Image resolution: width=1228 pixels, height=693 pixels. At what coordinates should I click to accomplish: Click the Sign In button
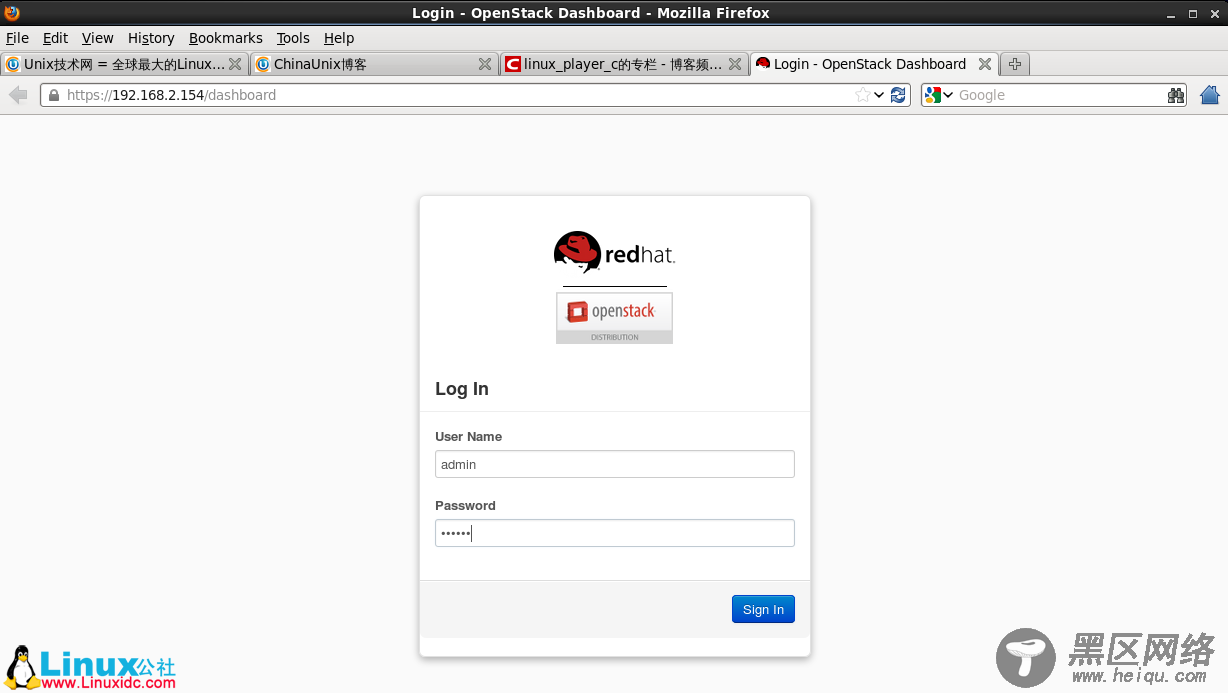(x=763, y=609)
